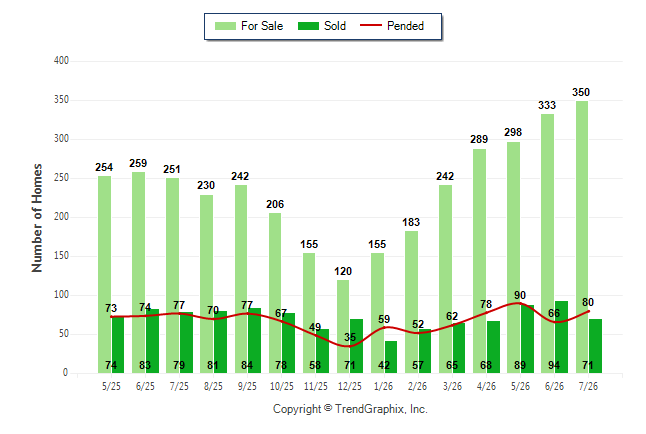
Task: Click the 7/26 For Sale bar showing 350
Action: click(582, 237)
